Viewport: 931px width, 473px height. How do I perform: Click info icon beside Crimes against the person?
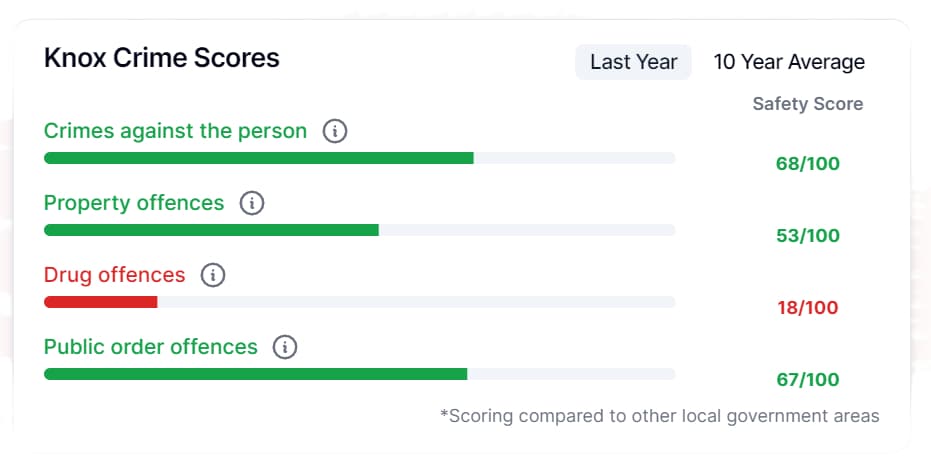[335, 131]
